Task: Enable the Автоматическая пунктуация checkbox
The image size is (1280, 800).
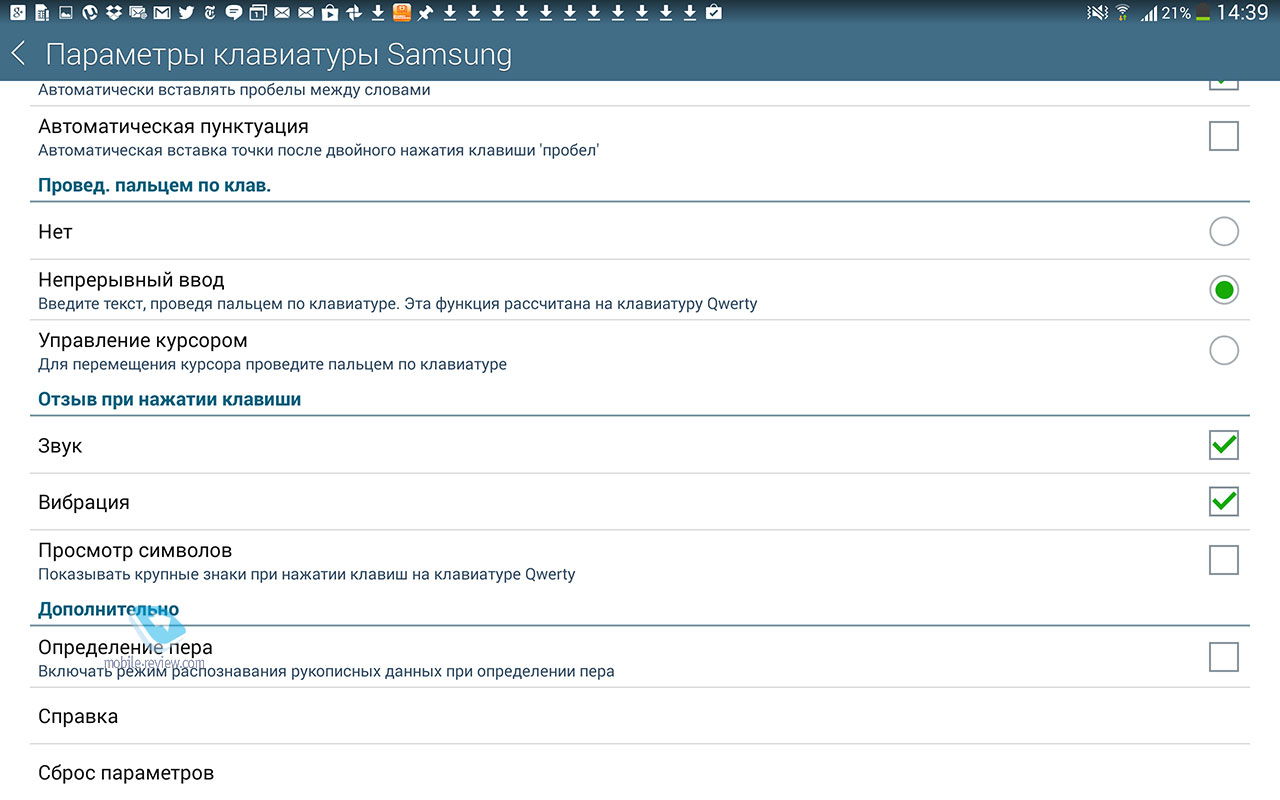Action: [x=1224, y=136]
